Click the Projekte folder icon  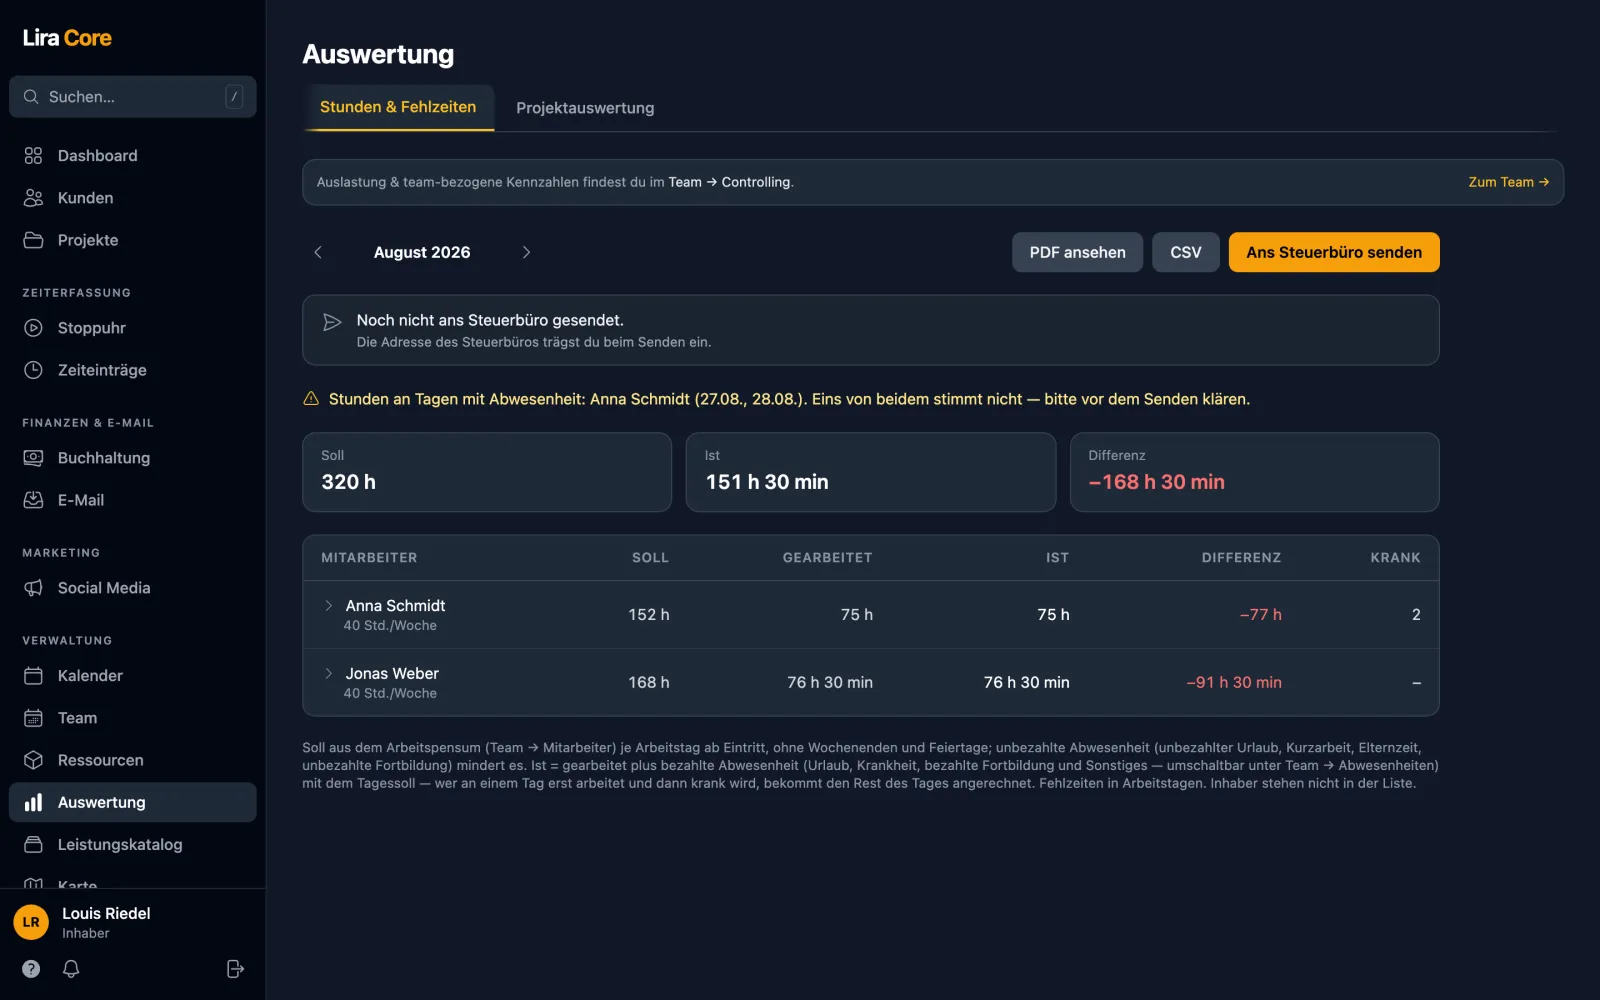(x=33, y=240)
